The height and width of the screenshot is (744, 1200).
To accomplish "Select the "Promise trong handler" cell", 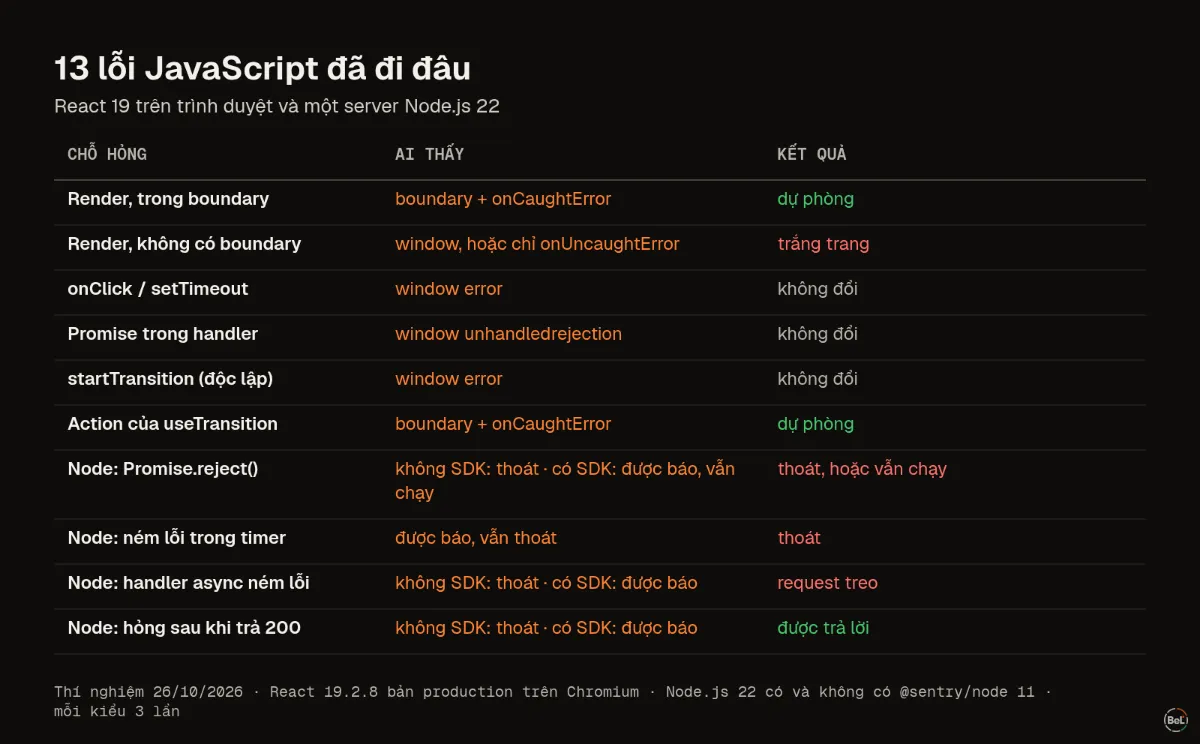I will pos(163,334).
